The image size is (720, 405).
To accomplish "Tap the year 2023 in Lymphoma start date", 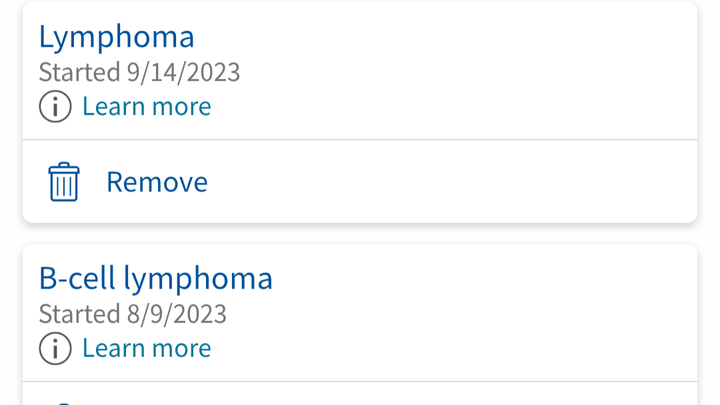I will (x=214, y=72).
